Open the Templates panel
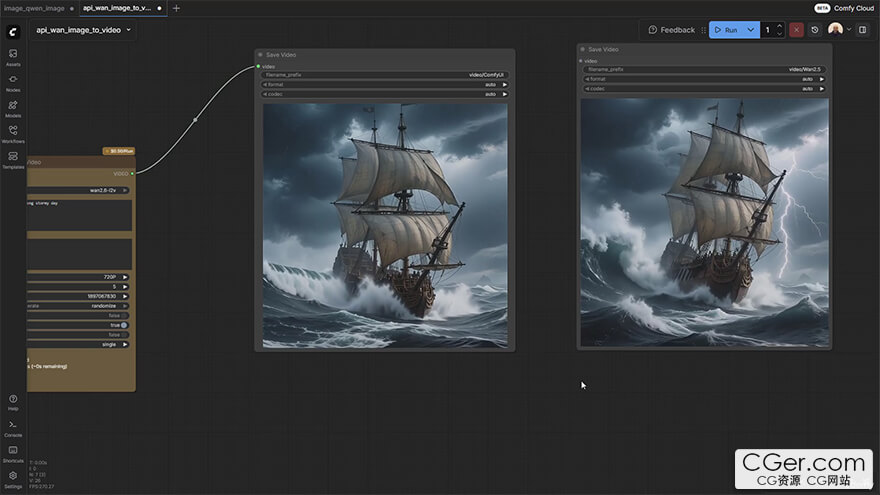Screen dimensions: 880x495 click(x=13, y=159)
